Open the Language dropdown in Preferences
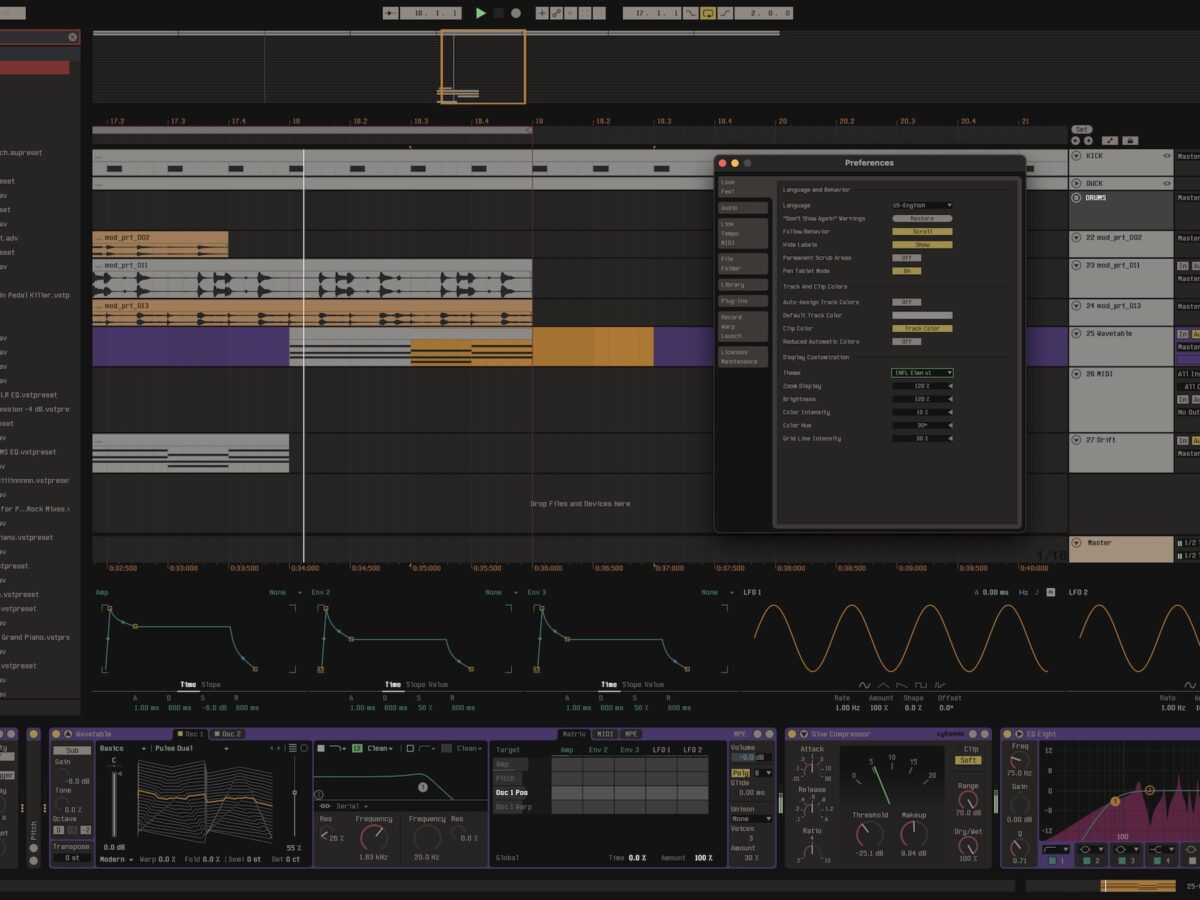The width and height of the screenshot is (1200, 900). coord(921,205)
